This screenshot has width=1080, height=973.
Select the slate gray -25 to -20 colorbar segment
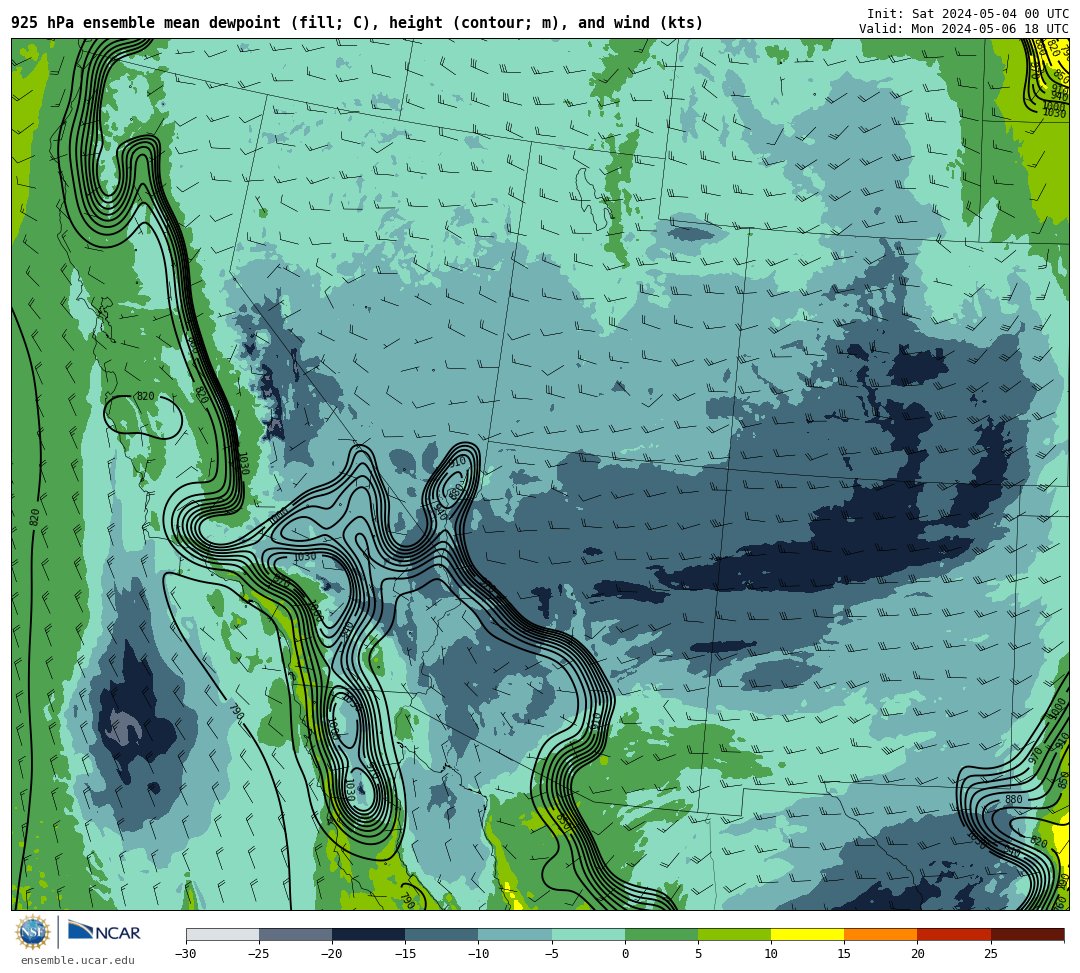tap(295, 934)
